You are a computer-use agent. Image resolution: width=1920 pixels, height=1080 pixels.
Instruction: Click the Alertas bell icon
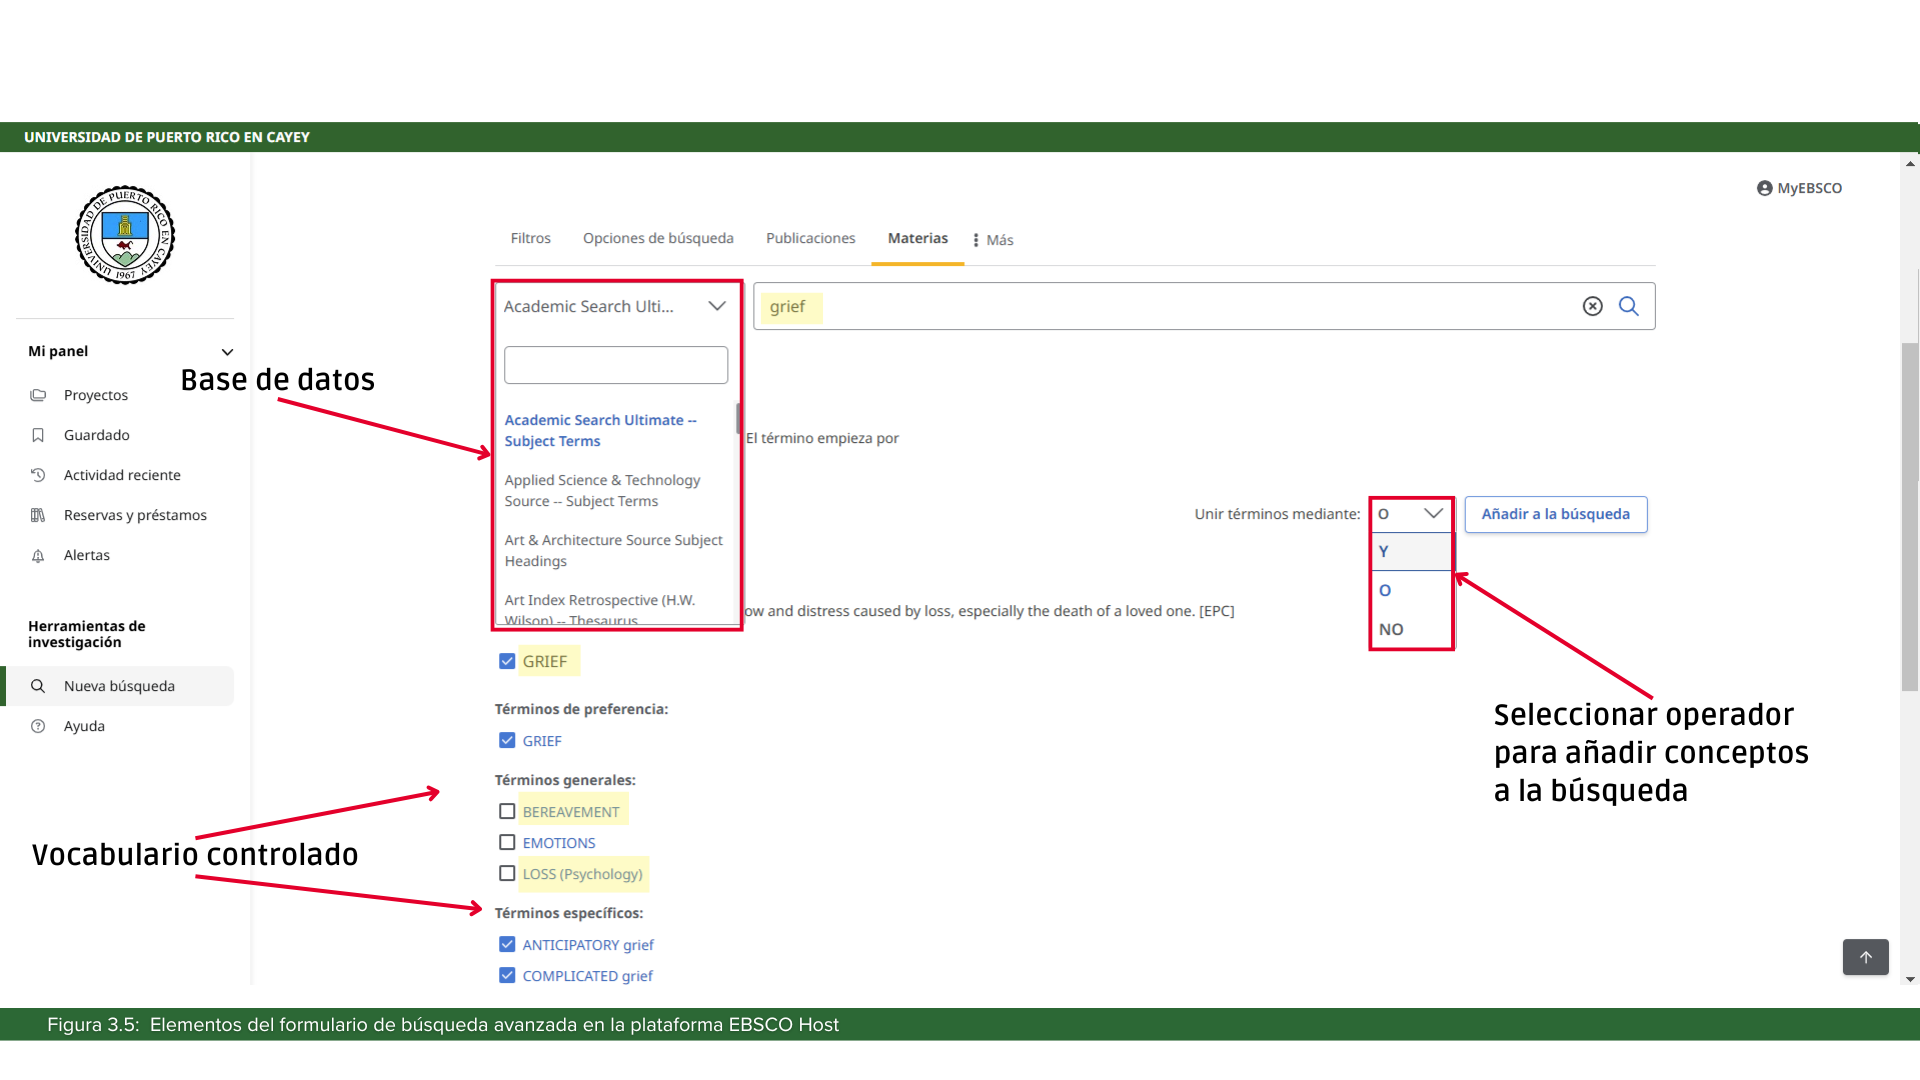[x=38, y=556]
